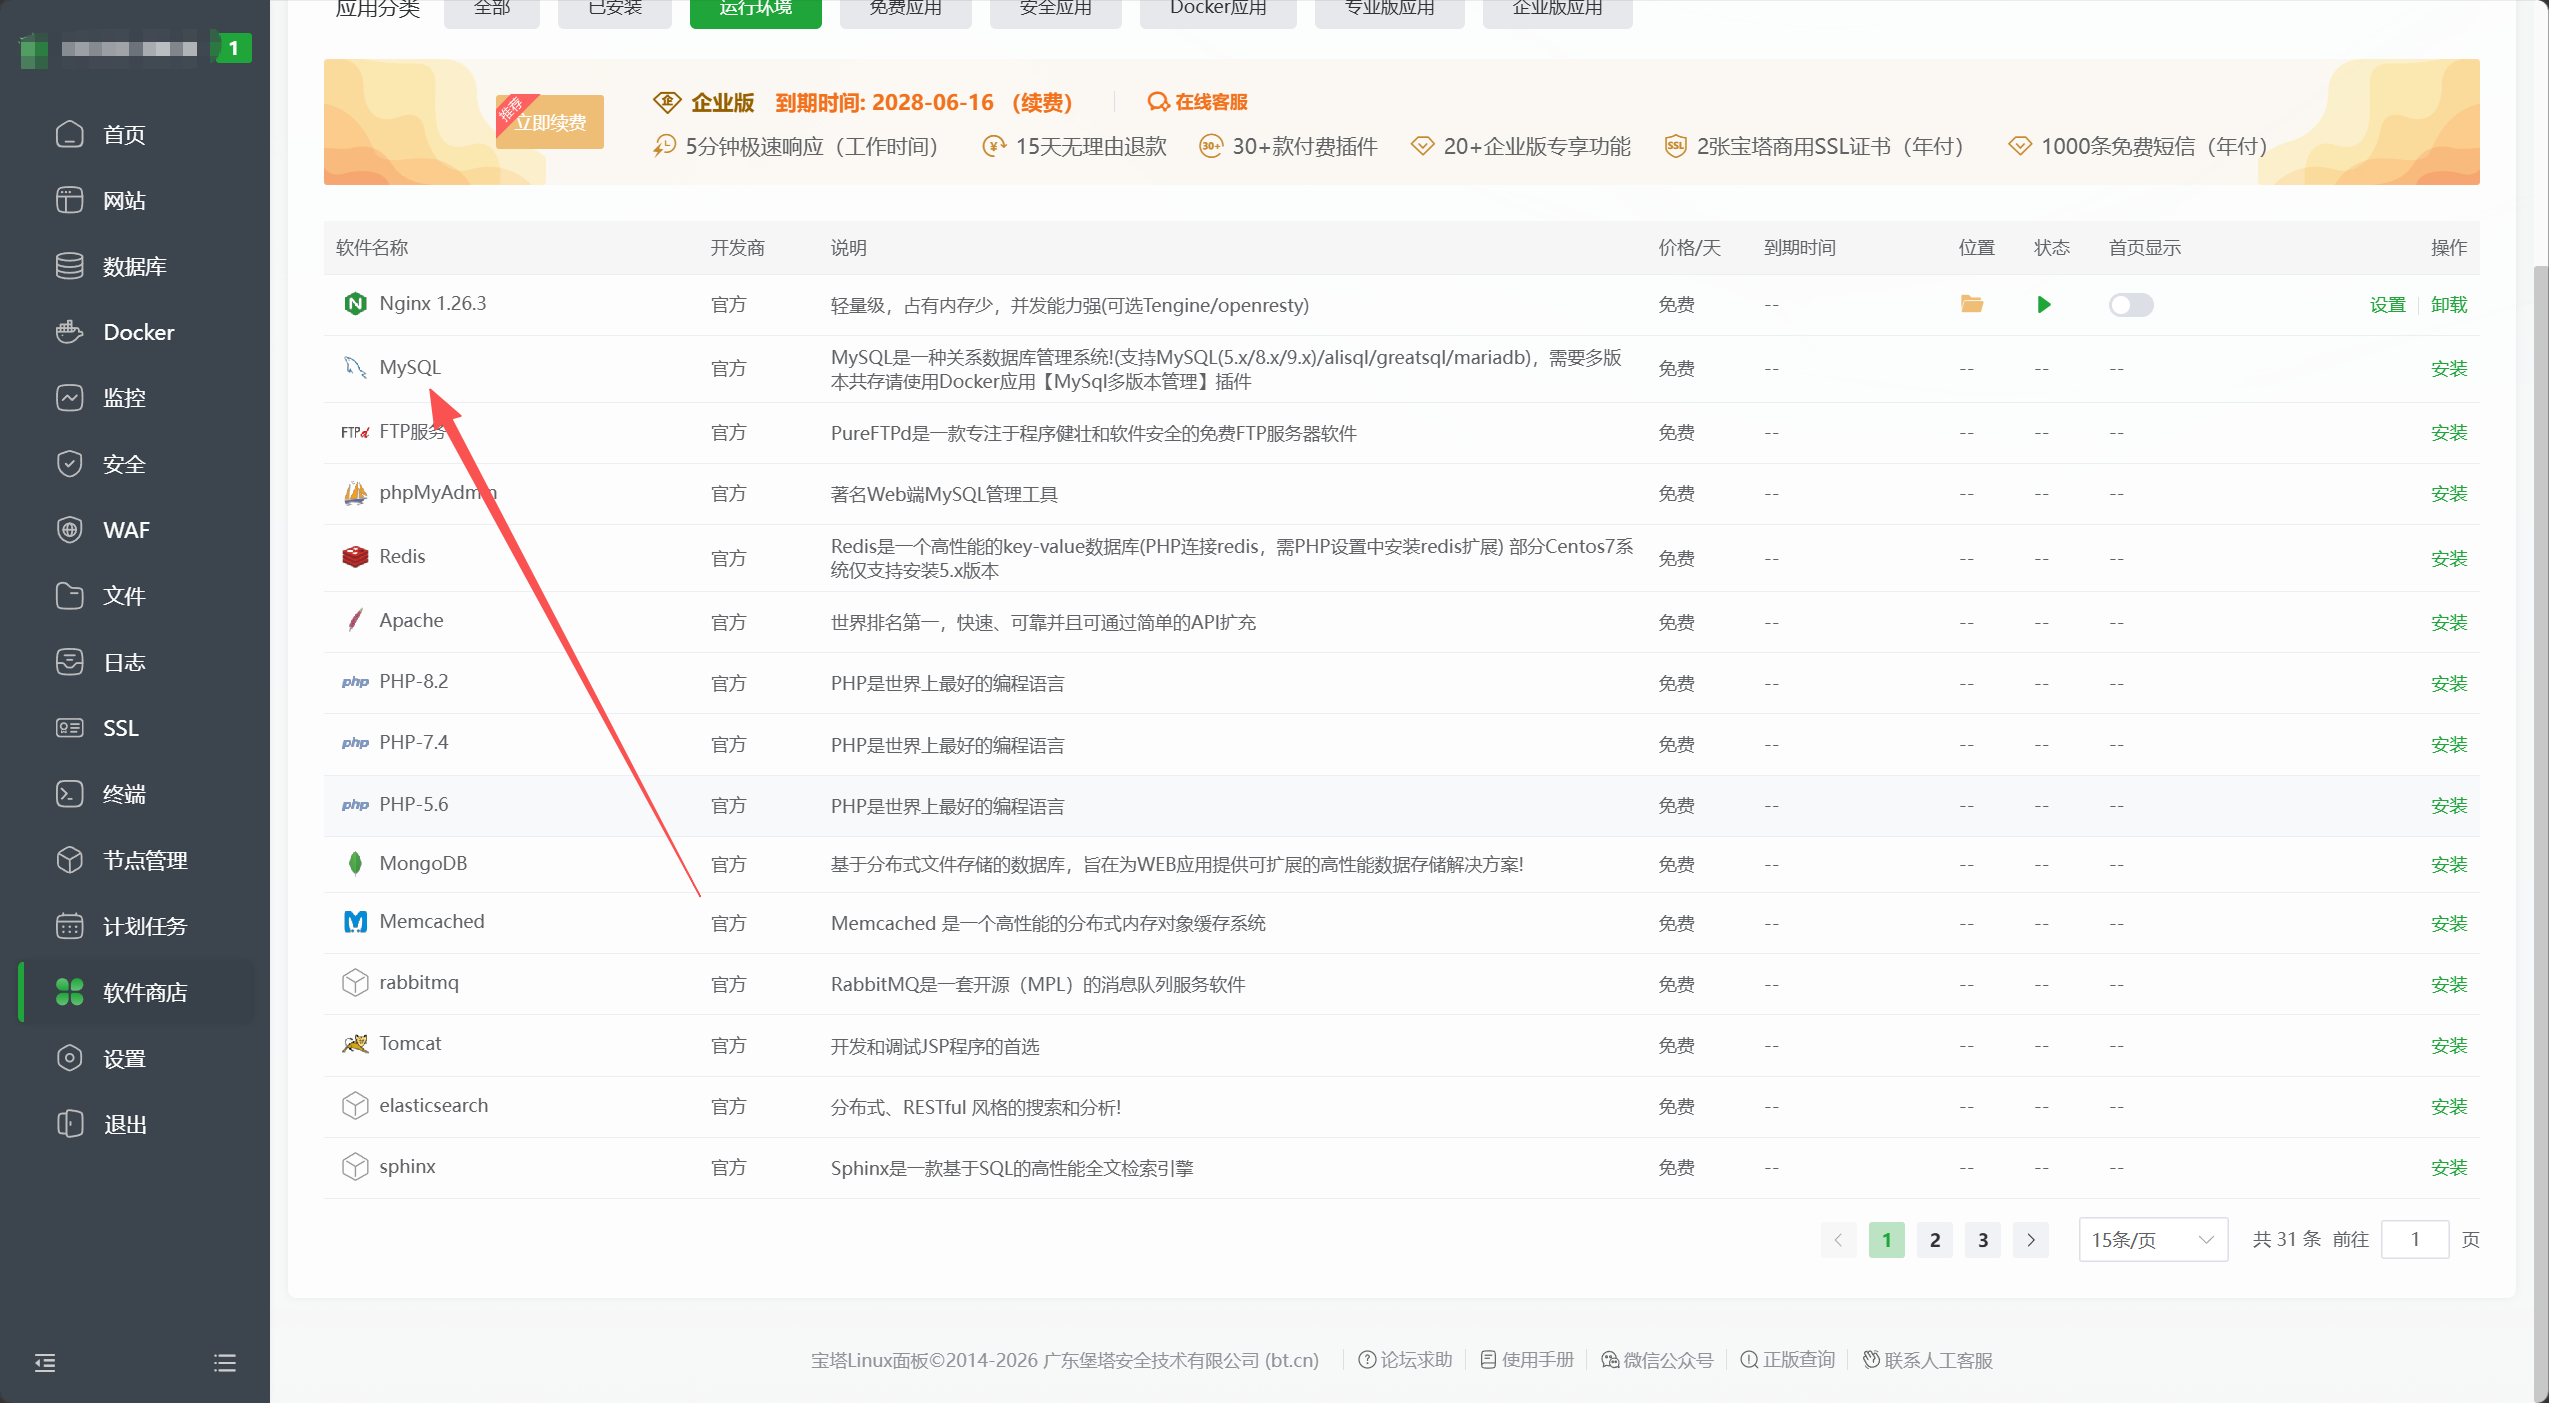Click 安装 for Redis
This screenshot has height=1403, width=2549.
pyautogui.click(x=2449, y=559)
